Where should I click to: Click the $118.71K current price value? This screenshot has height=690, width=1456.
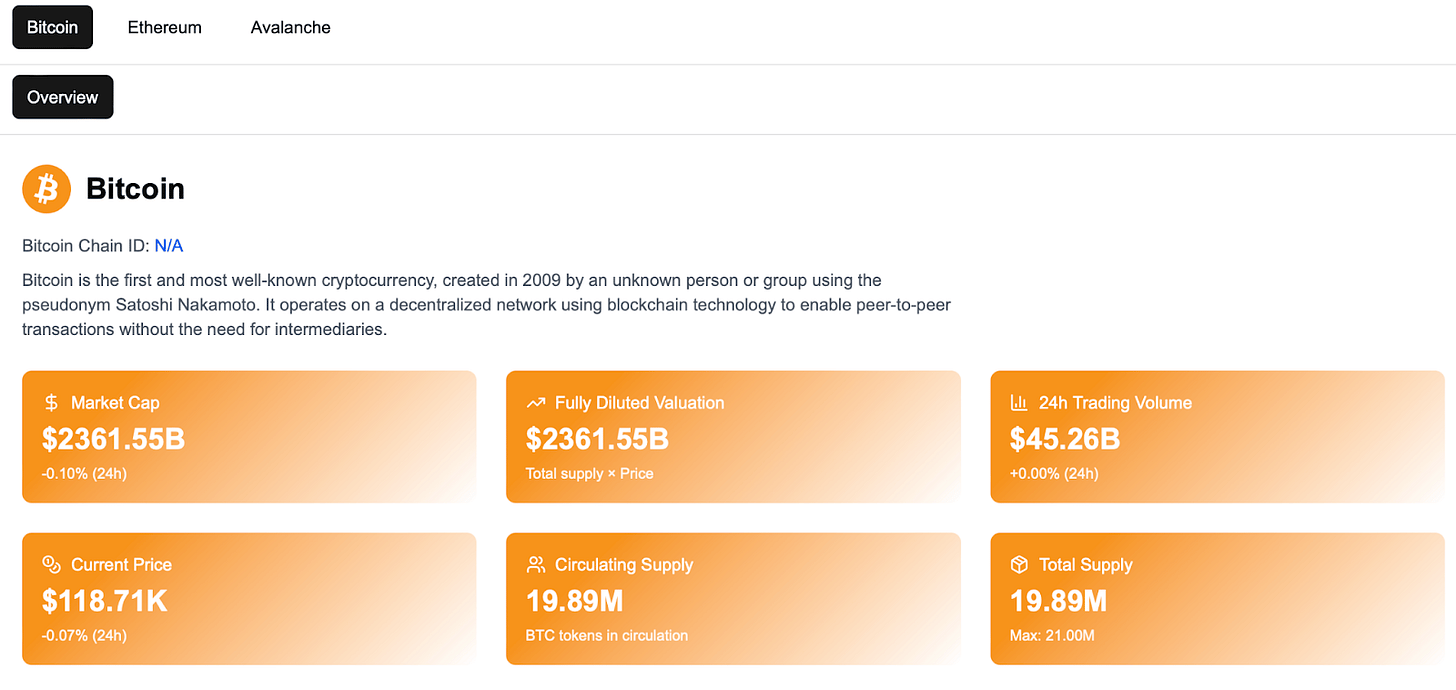(104, 601)
